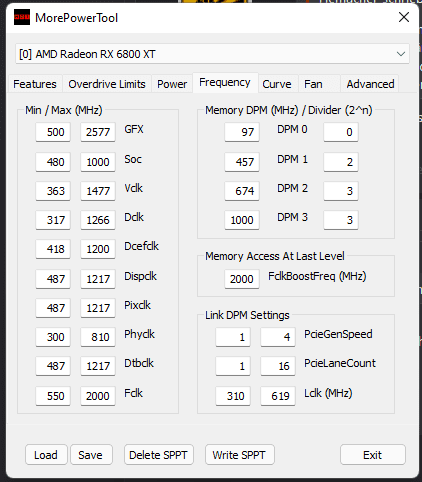Image resolution: width=422 pixels, height=482 pixels.
Task: Edit the Fclk maximum field
Action: pyautogui.click(x=98, y=396)
